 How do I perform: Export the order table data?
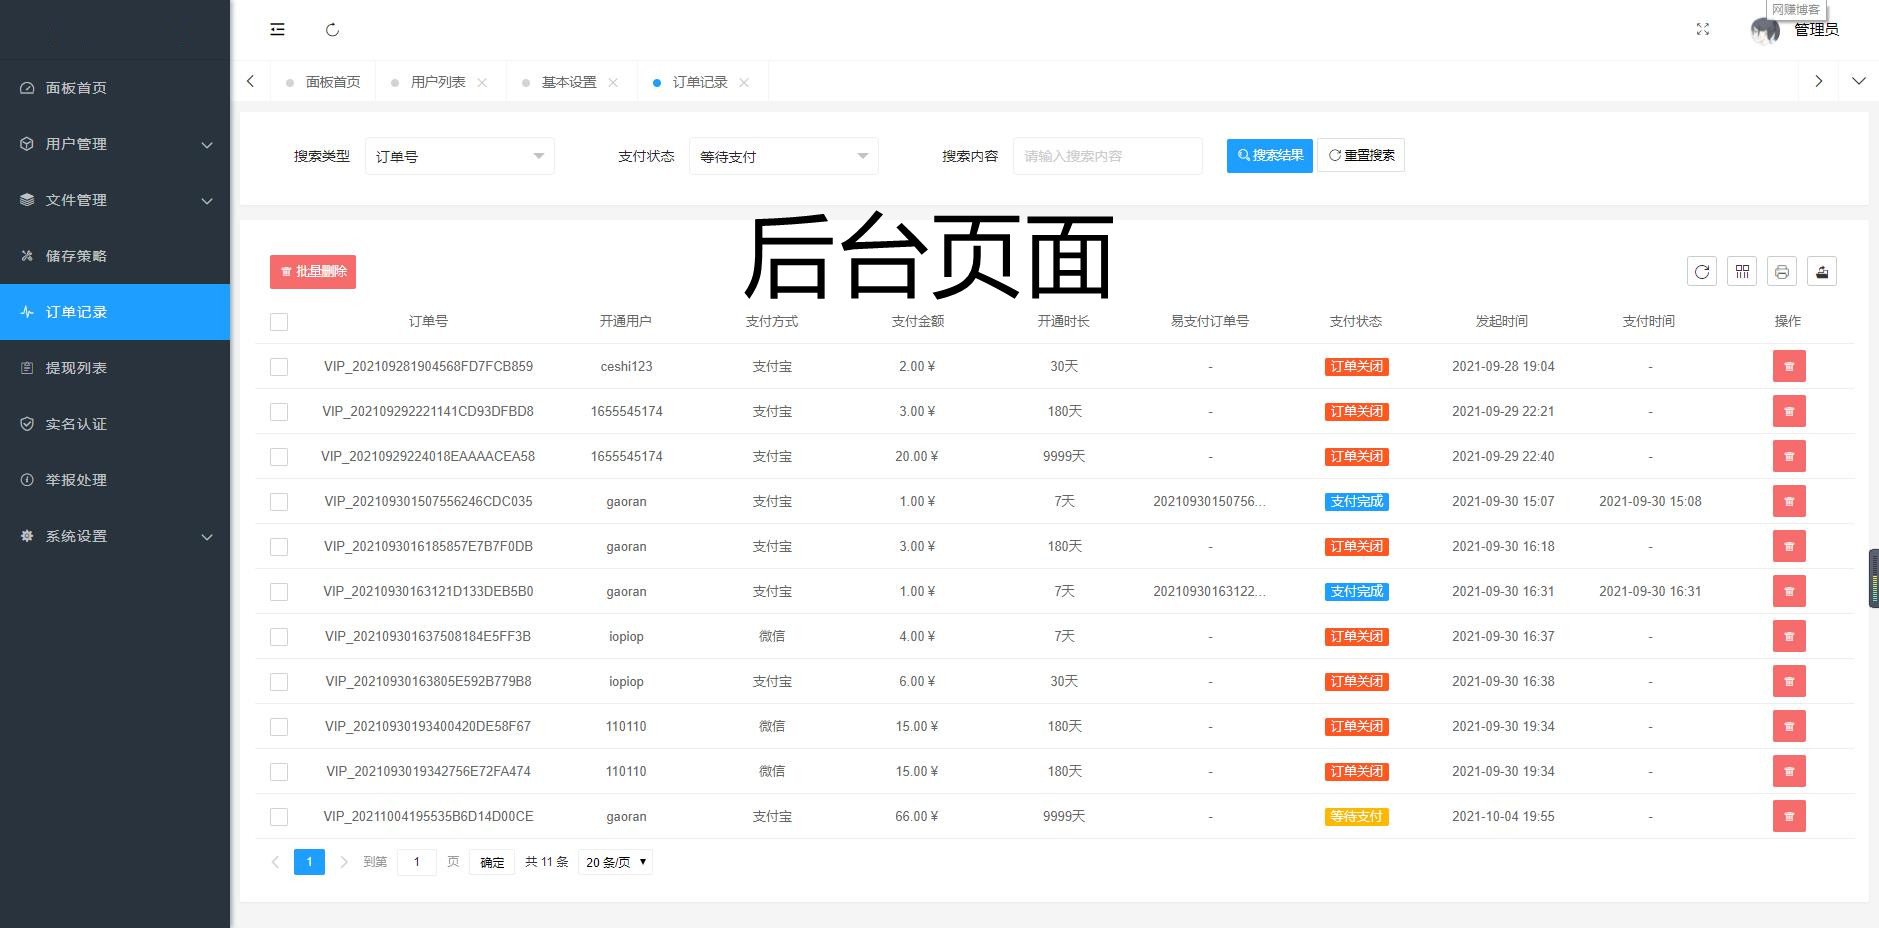(x=1822, y=271)
